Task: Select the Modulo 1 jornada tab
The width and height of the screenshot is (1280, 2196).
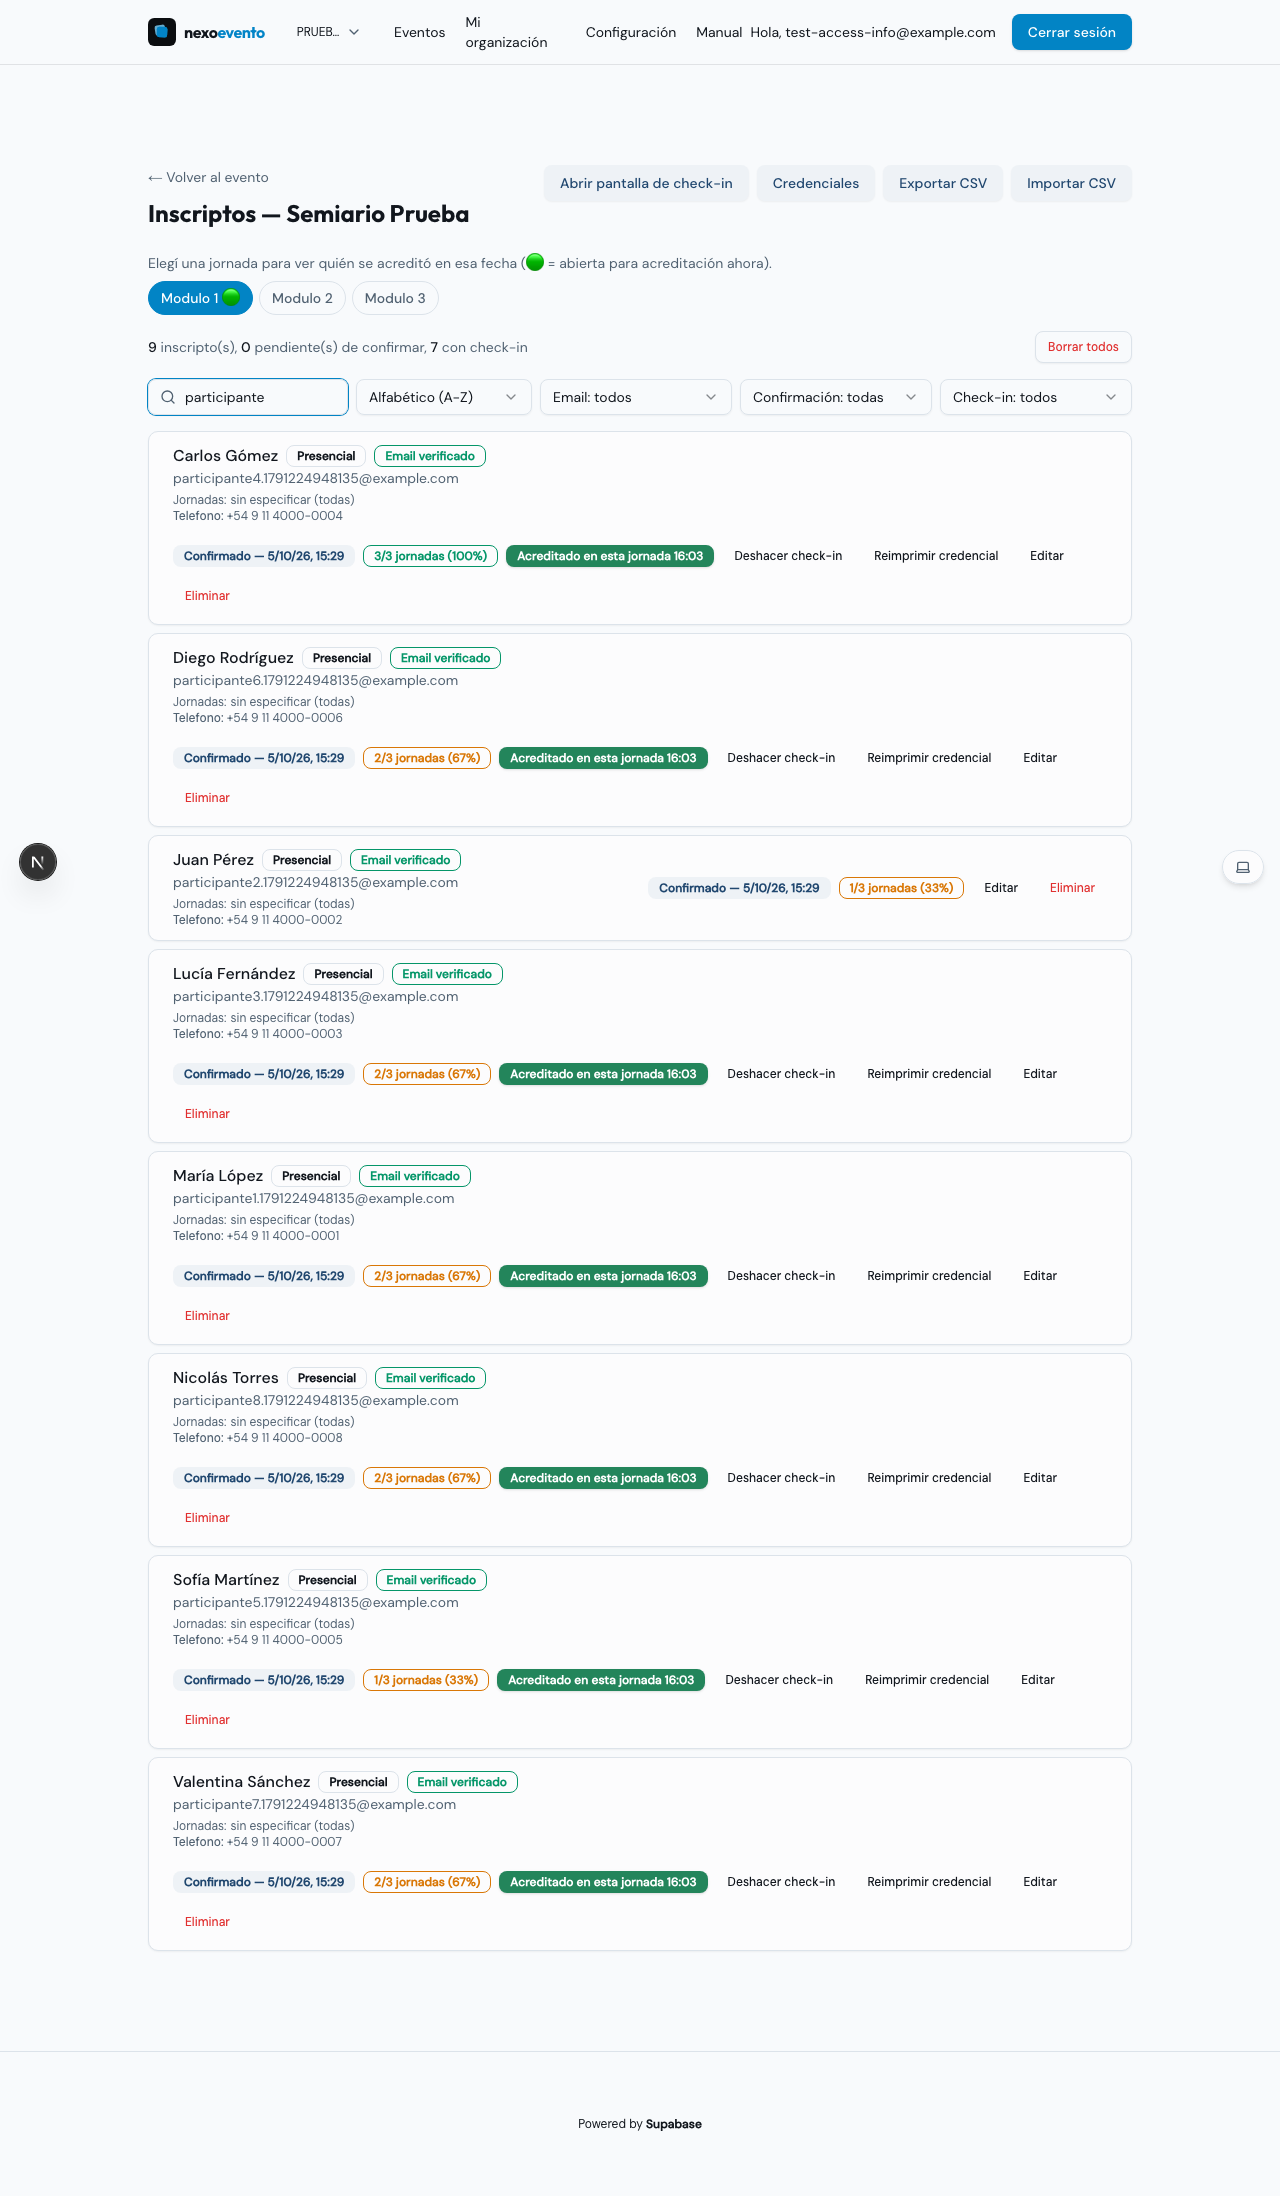Action: pos(200,298)
